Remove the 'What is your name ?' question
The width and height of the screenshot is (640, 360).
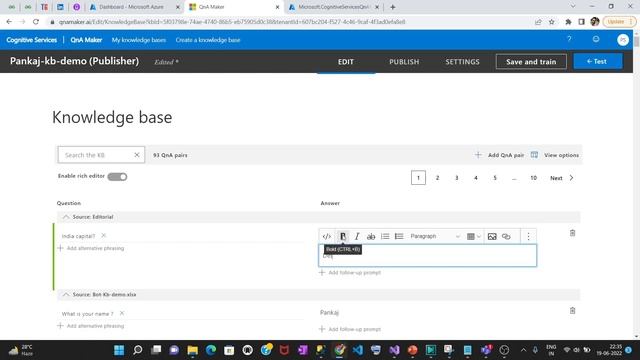click(x=122, y=313)
